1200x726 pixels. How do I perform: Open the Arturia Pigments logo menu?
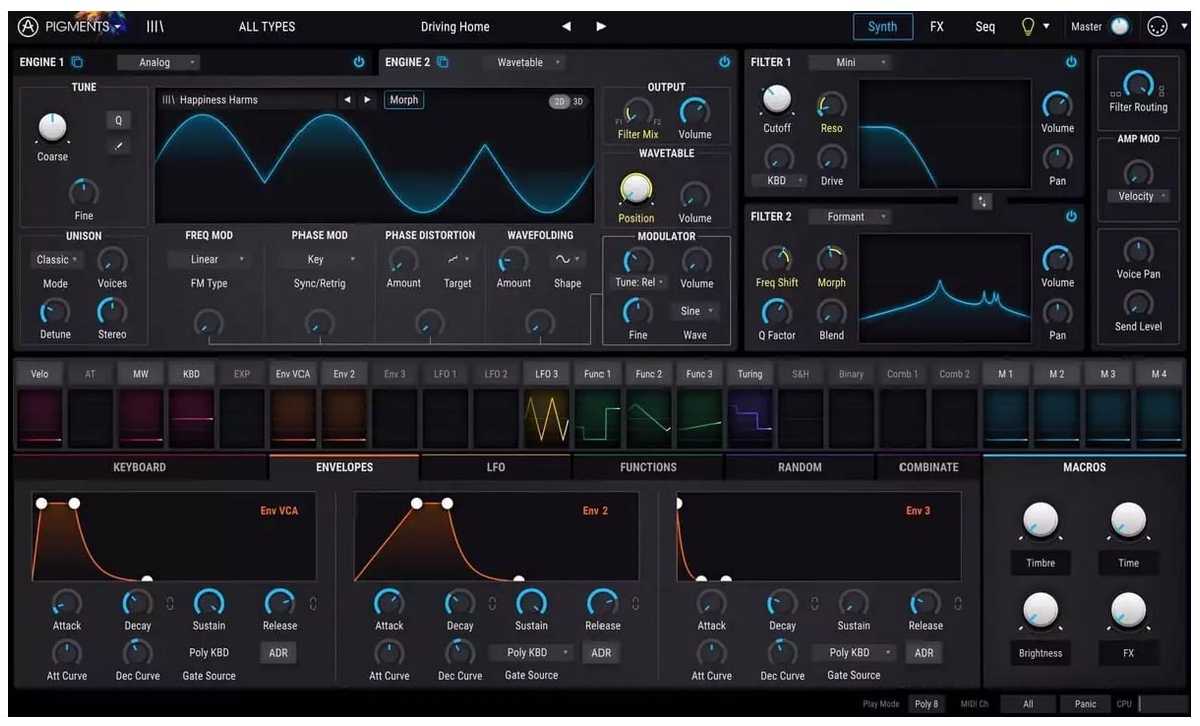[68, 26]
